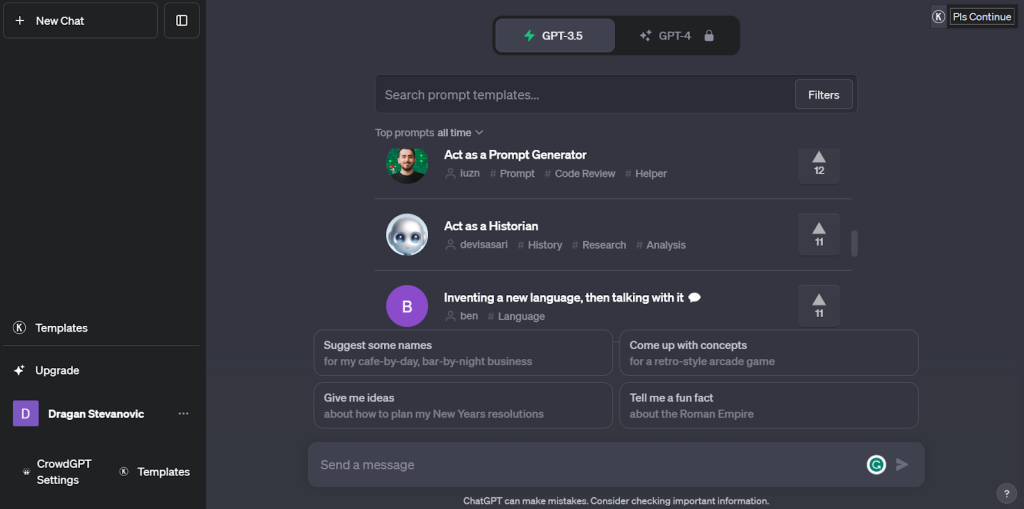
Task: Click the Pls Continue button
Action: [x=982, y=17]
